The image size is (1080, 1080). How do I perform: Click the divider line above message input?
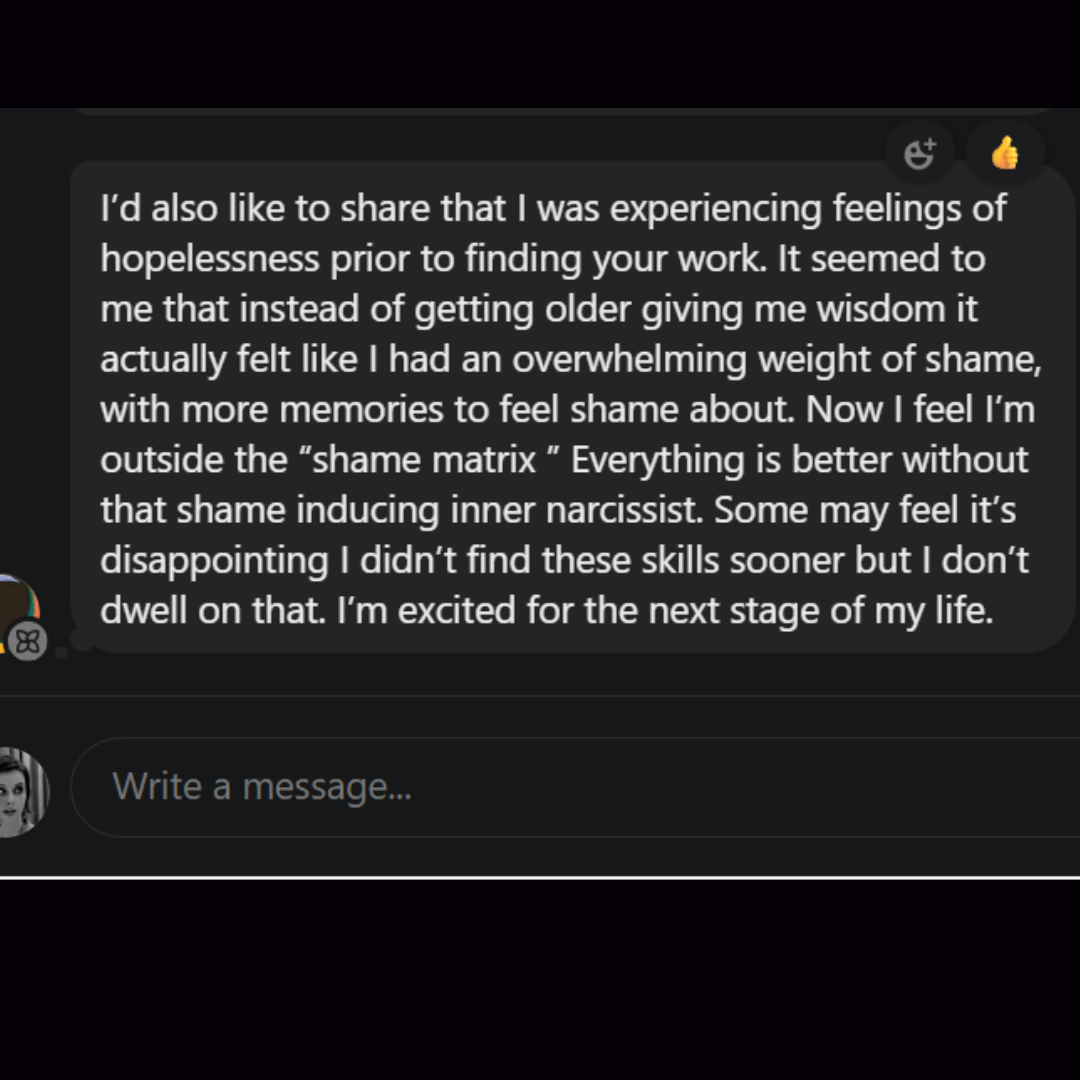(540, 696)
